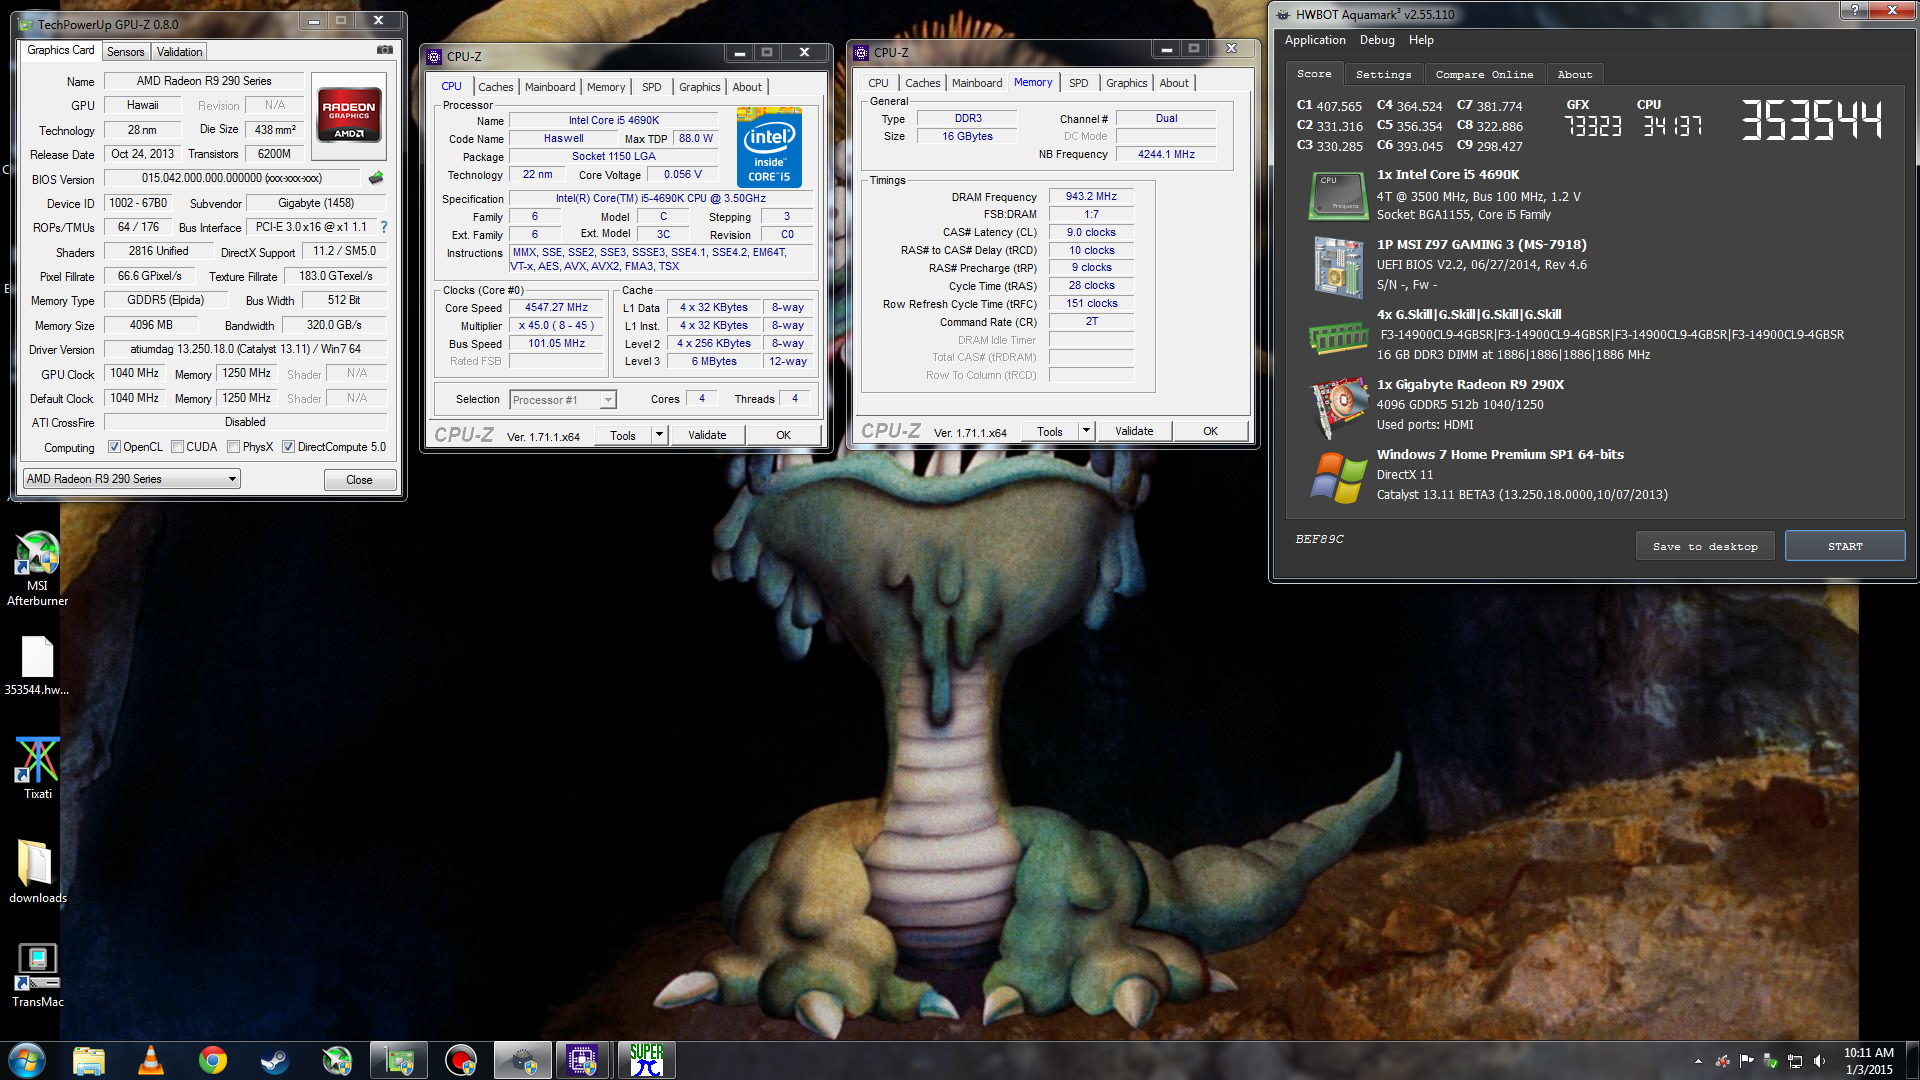Open the SPD tab in right CPU-Z
Viewport: 1920px width, 1080px height.
[1079, 83]
